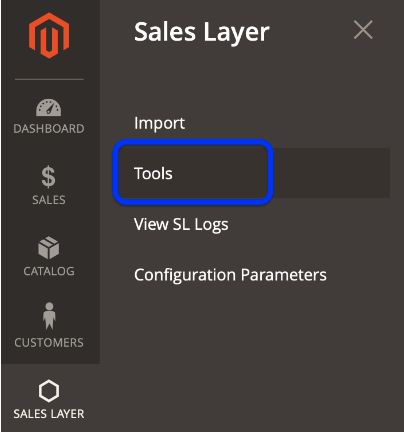The image size is (404, 432).
Task: Select the dollar sign Sales icon
Action: 48,177
